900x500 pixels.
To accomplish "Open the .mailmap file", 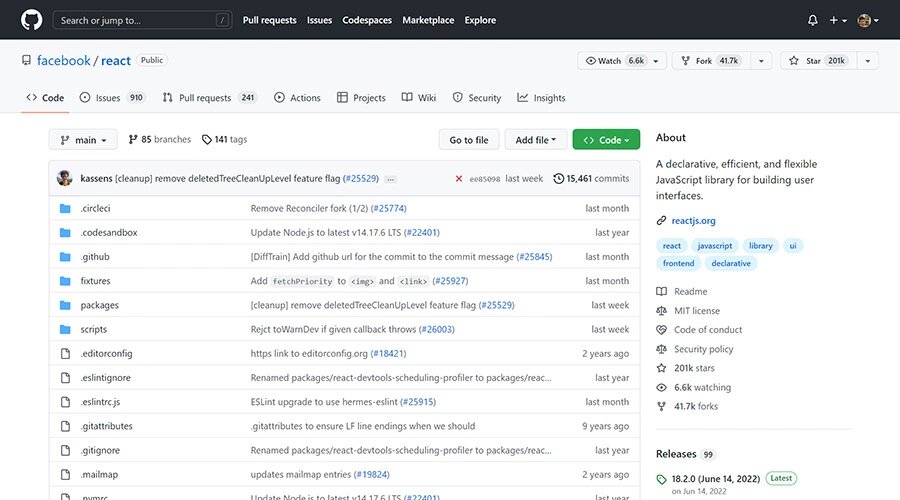I will [x=99, y=474].
